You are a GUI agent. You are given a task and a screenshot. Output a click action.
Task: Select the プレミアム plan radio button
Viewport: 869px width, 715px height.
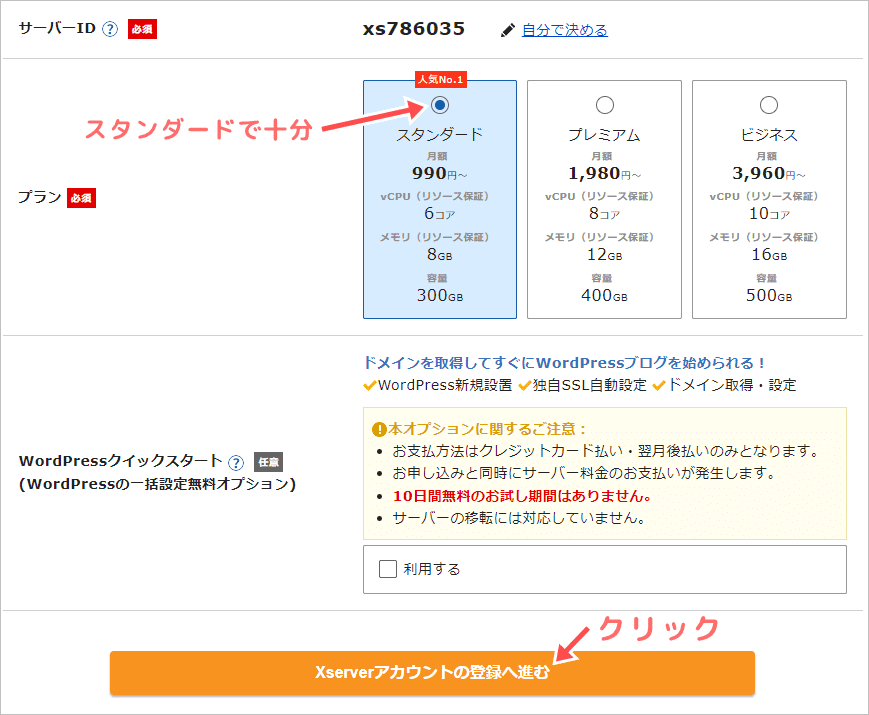click(x=604, y=105)
